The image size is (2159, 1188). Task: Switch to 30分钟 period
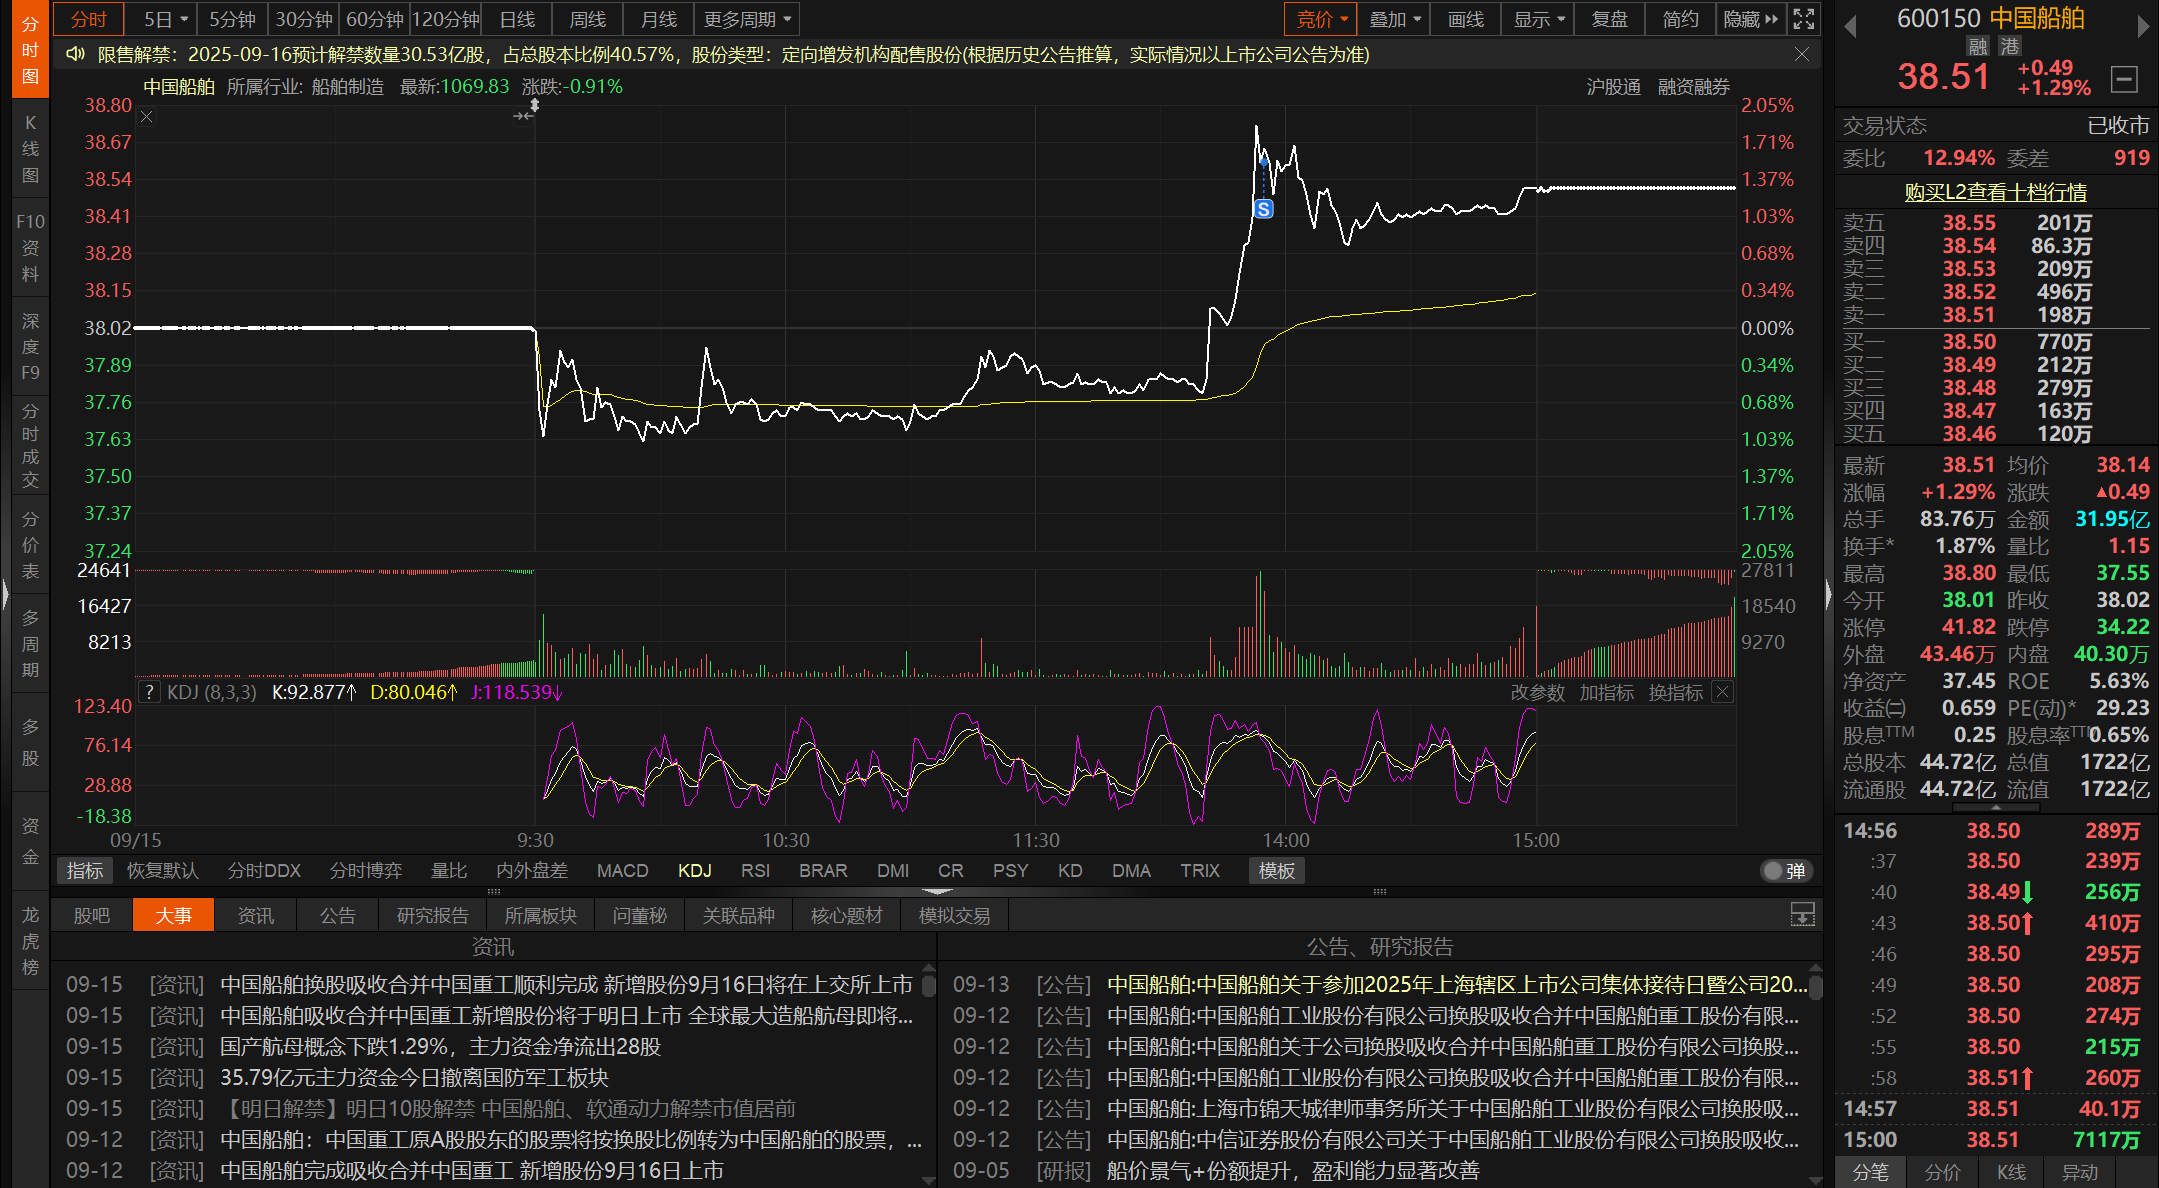point(304,19)
